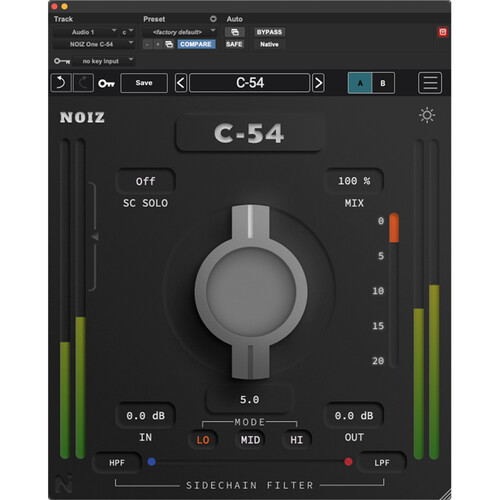
Task: Enable the HPF sidechain filter
Action: pos(117,463)
